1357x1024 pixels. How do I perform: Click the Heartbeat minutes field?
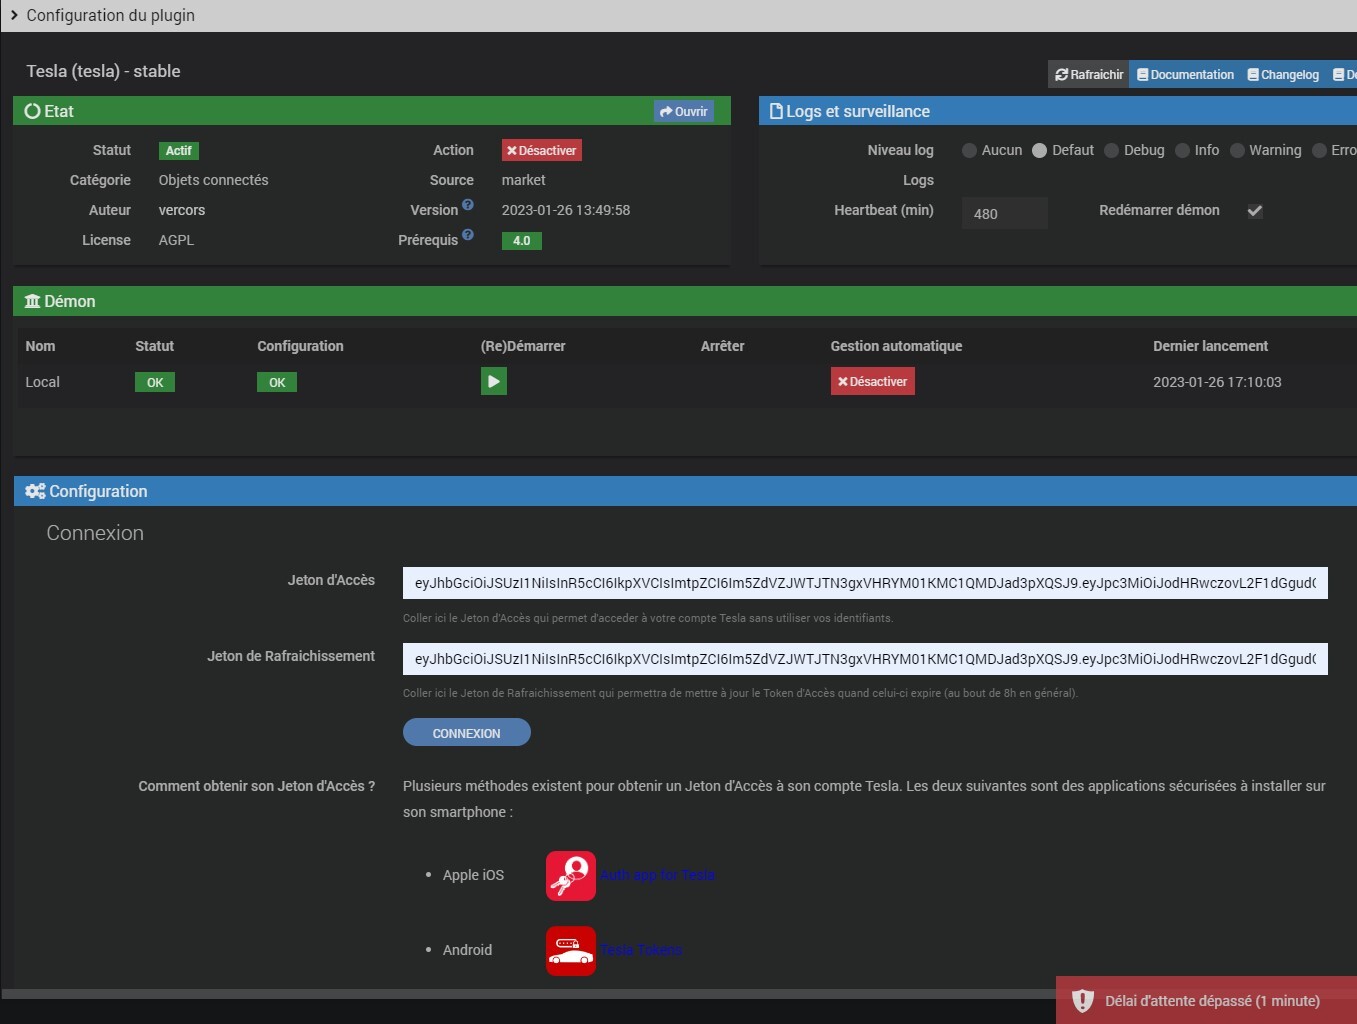(1004, 213)
